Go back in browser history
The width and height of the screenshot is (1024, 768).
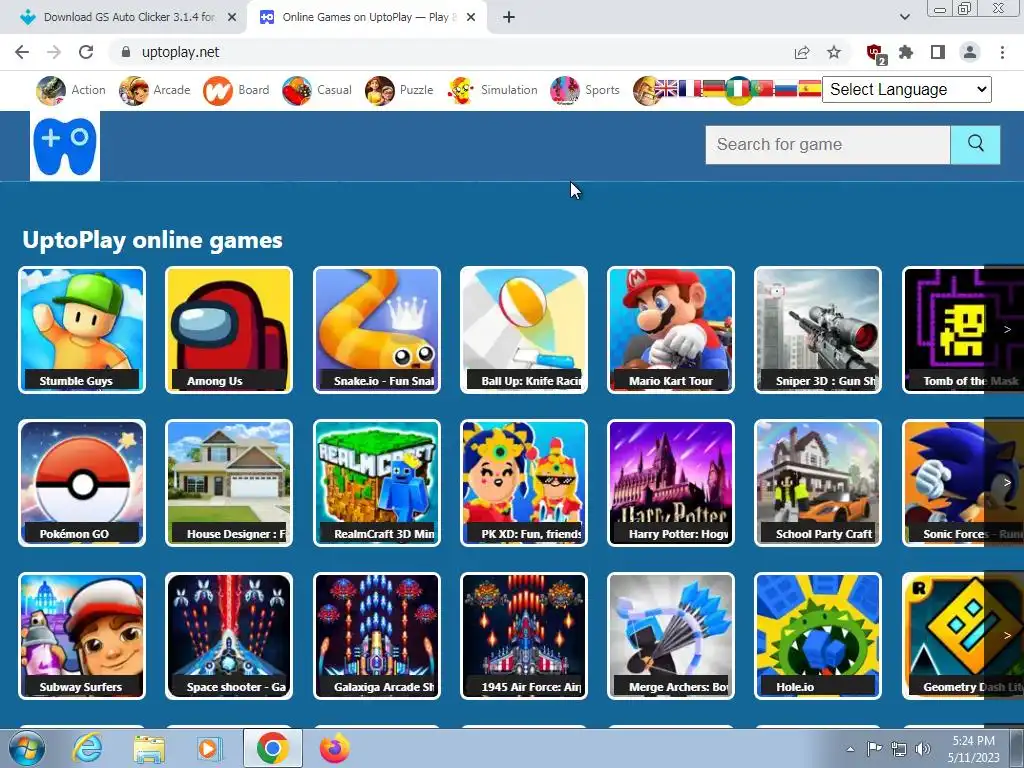pyautogui.click(x=22, y=52)
